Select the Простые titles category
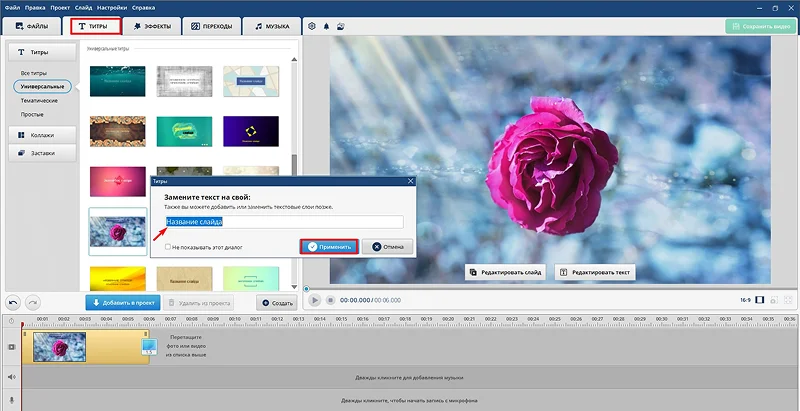This screenshot has width=800, height=411. tap(32, 114)
